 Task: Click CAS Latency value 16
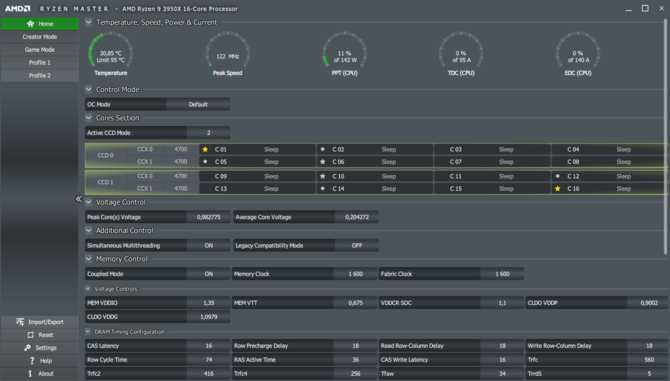tap(209, 346)
